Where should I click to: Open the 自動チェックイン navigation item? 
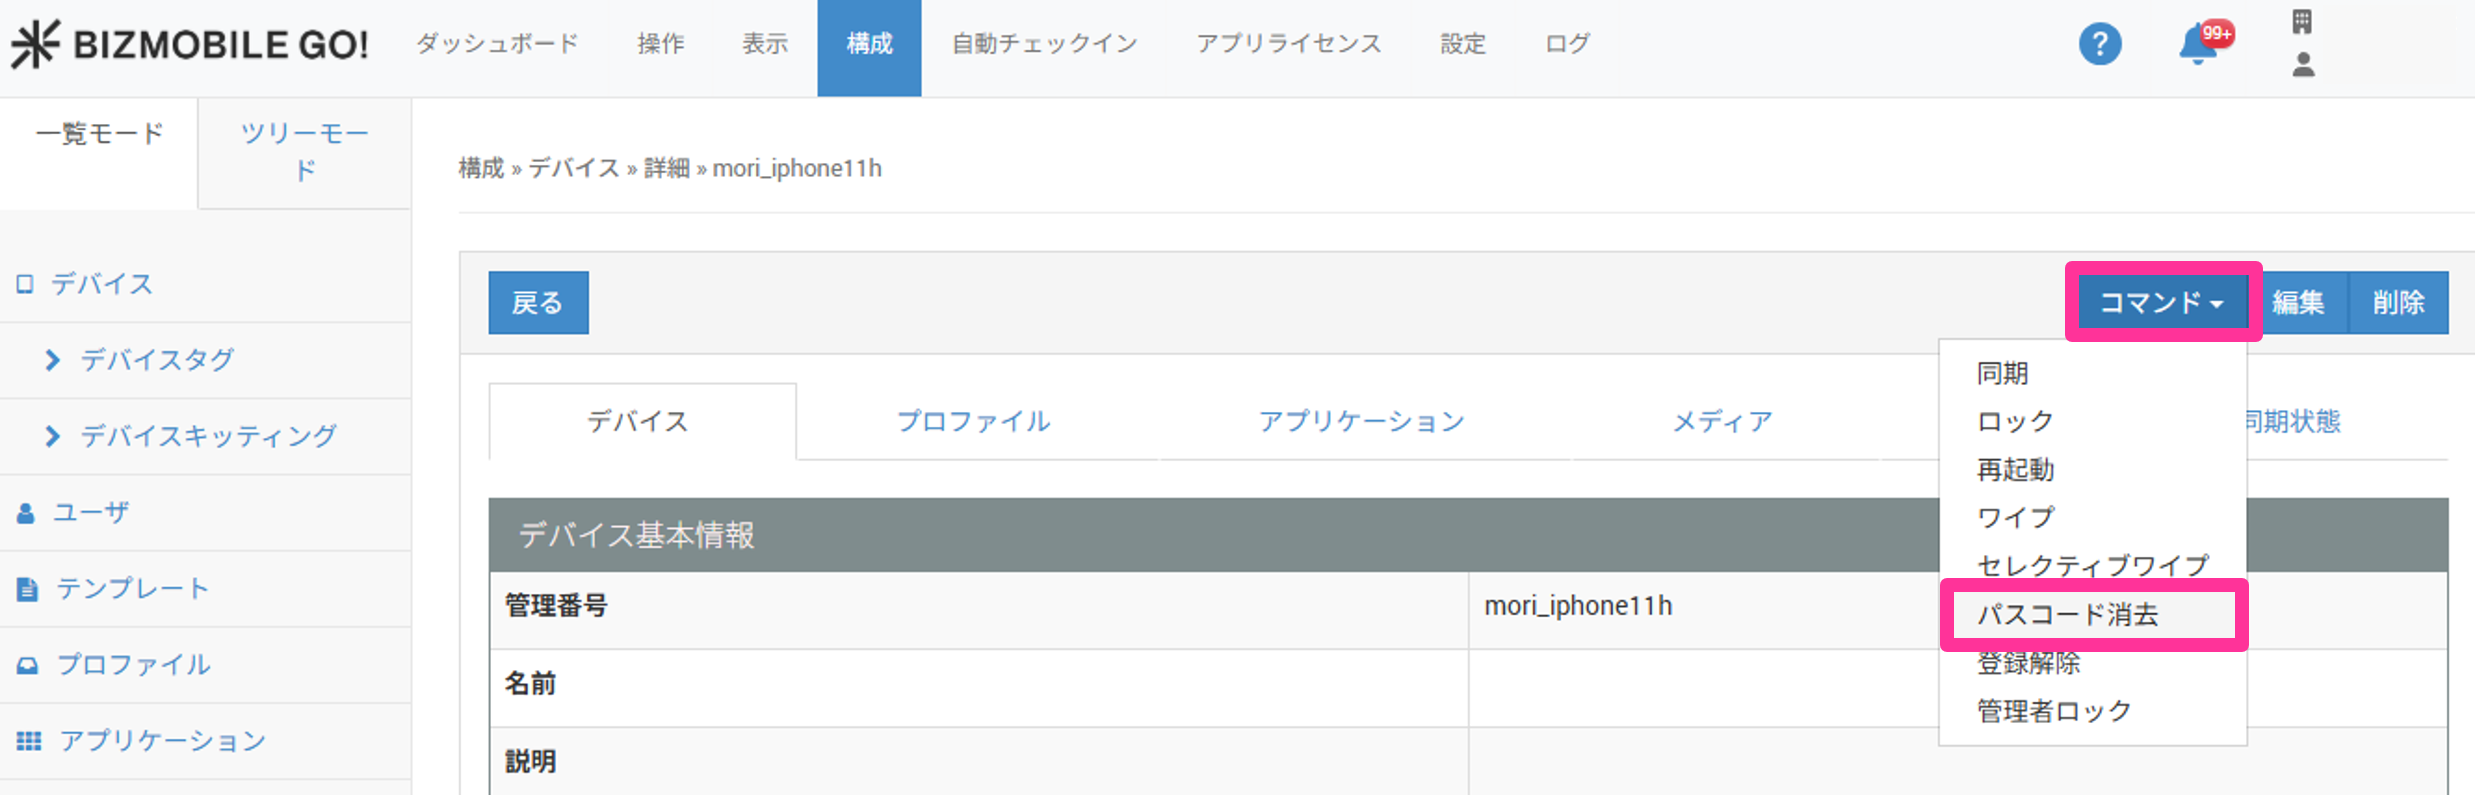click(x=1044, y=44)
